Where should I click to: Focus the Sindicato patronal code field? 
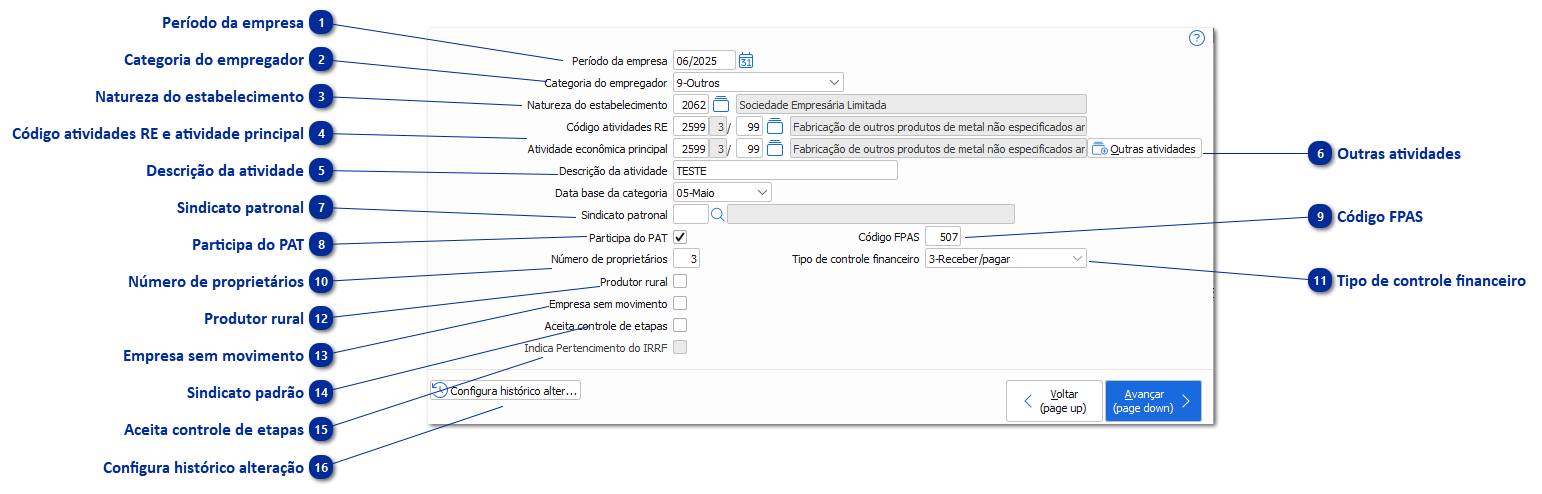tap(690, 214)
